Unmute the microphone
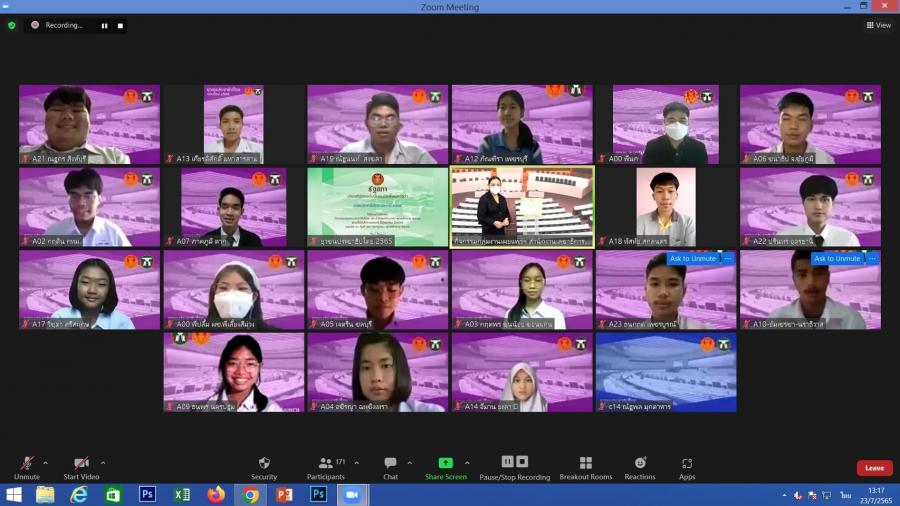The width and height of the screenshot is (900, 506). [27, 467]
